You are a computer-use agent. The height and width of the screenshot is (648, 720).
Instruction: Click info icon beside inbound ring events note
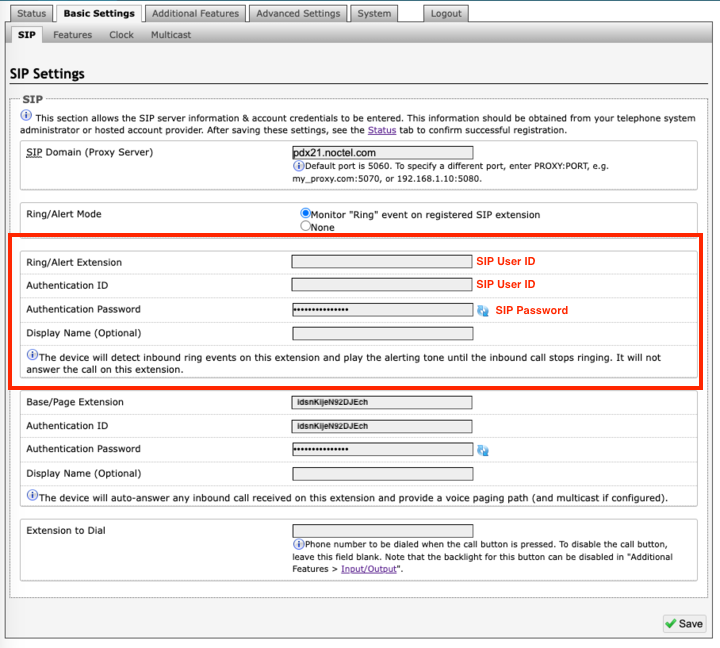pyautogui.click(x=32, y=356)
